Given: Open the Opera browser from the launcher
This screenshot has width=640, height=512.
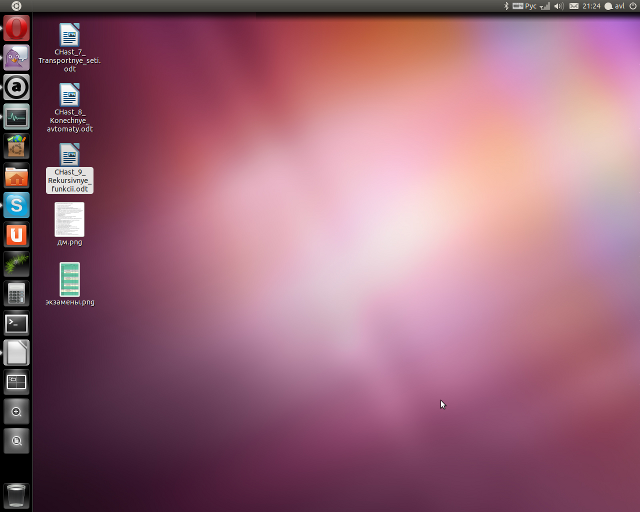Looking at the screenshot, I should point(16,29).
